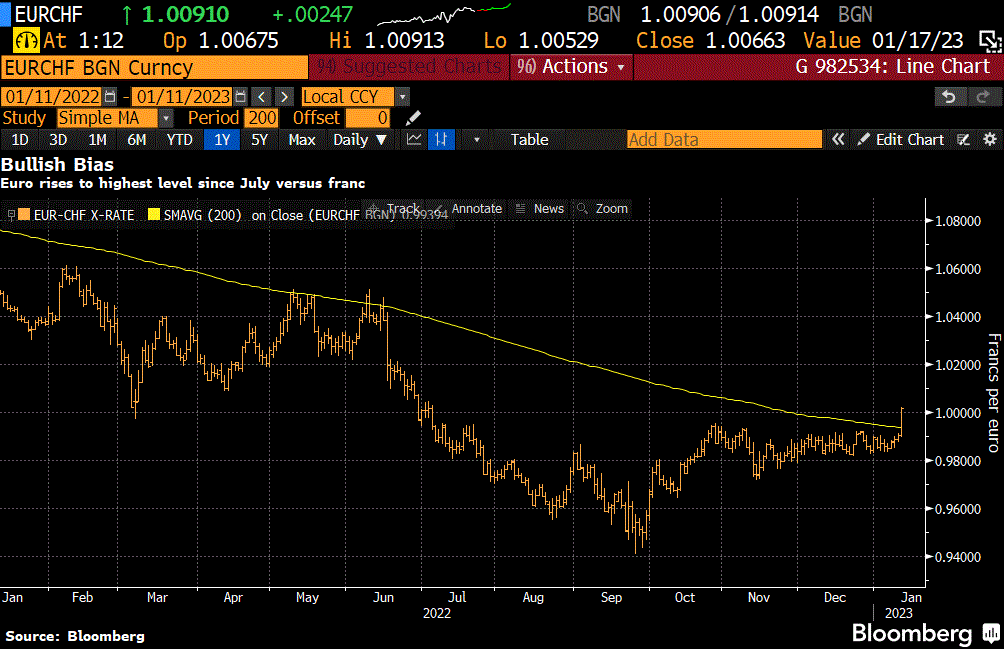Click the Edit Chart button
The height and width of the screenshot is (649, 1004).
point(901,140)
